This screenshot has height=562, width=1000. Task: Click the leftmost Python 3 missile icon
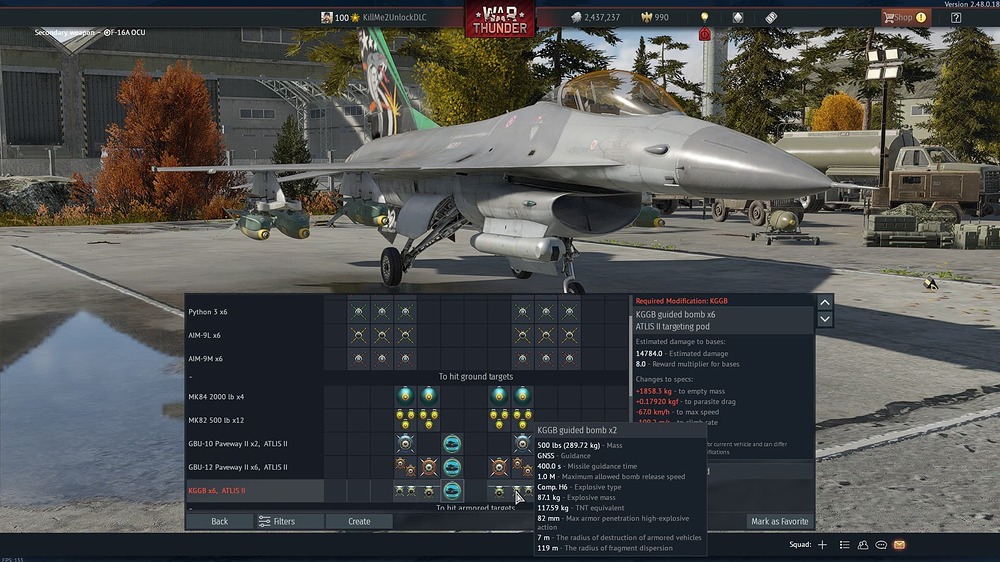[x=358, y=312]
